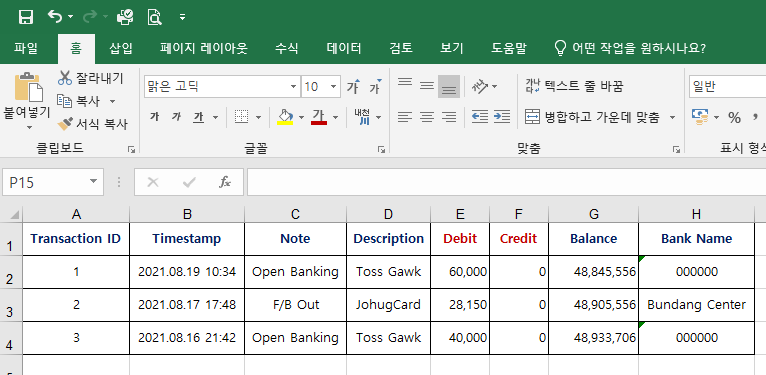Open the font size dropdown
Image resolution: width=766 pixels, height=375 pixels.
point(333,87)
